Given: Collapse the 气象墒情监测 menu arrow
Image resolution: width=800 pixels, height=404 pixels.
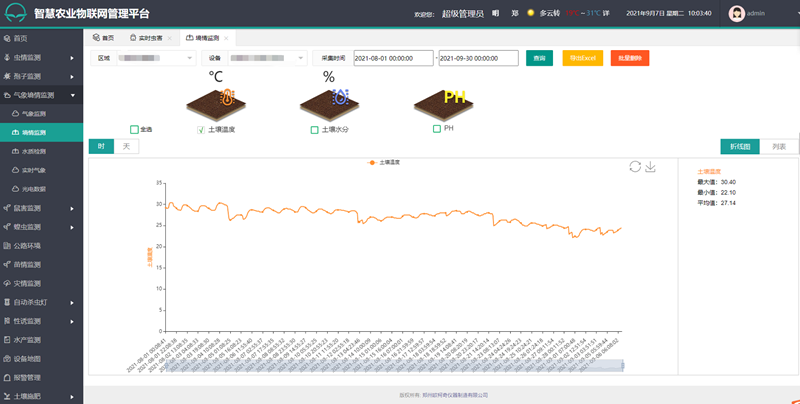Looking at the screenshot, I should pos(72,95).
